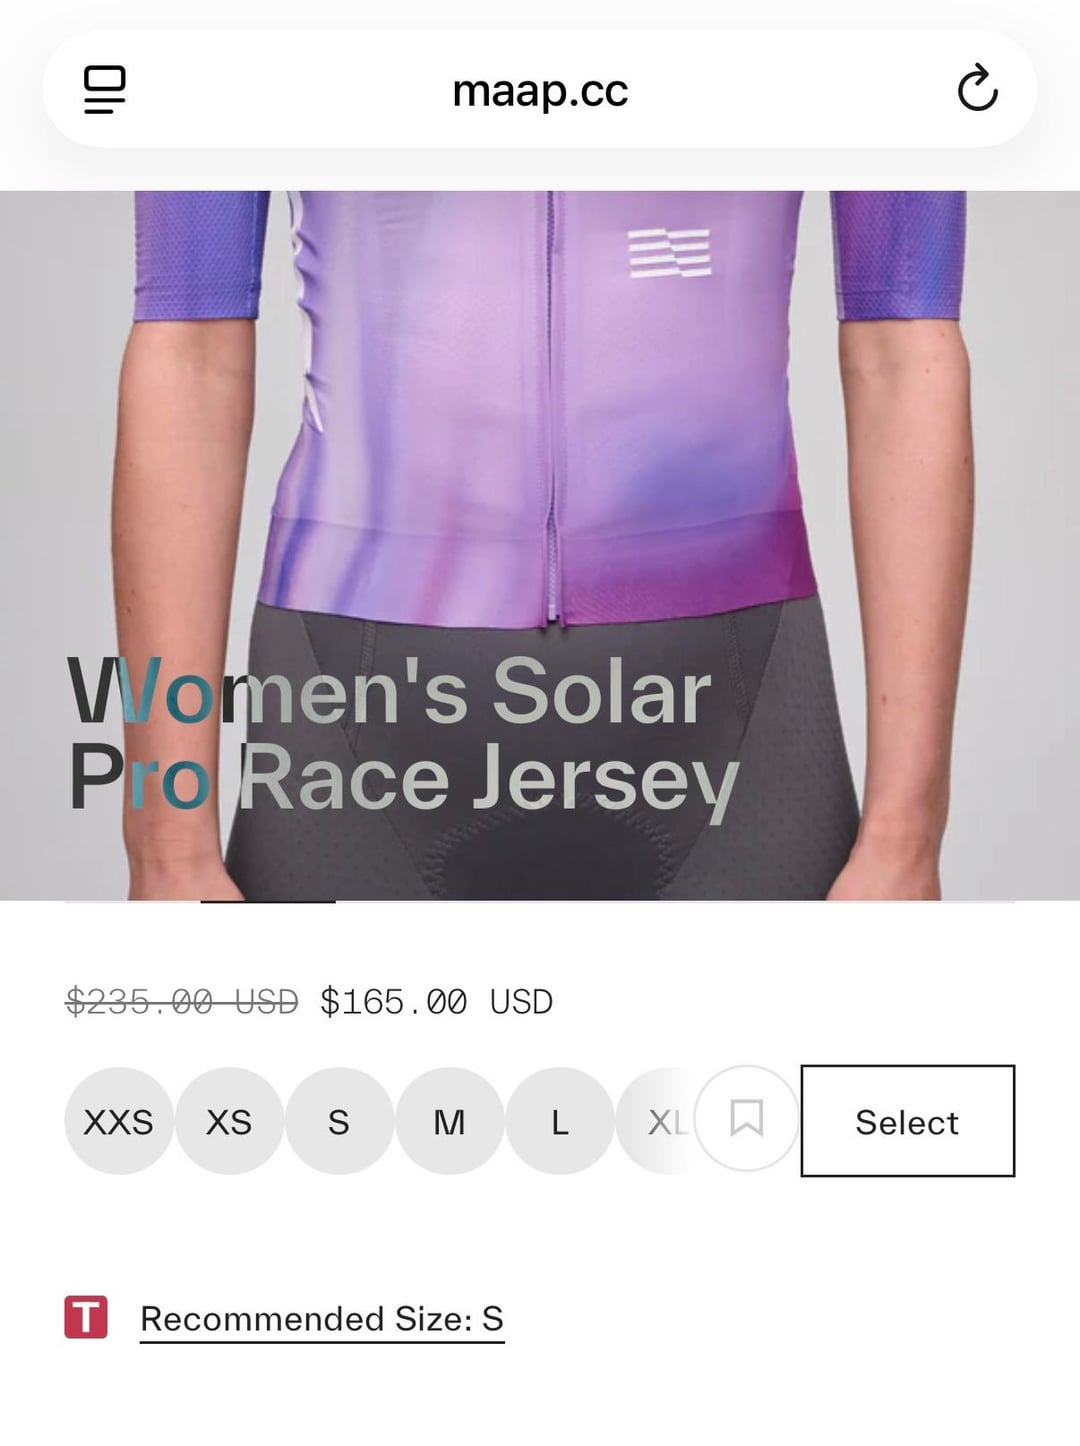The height and width of the screenshot is (1446, 1080).
Task: Jump to first image carousel segment
Action: (132, 901)
